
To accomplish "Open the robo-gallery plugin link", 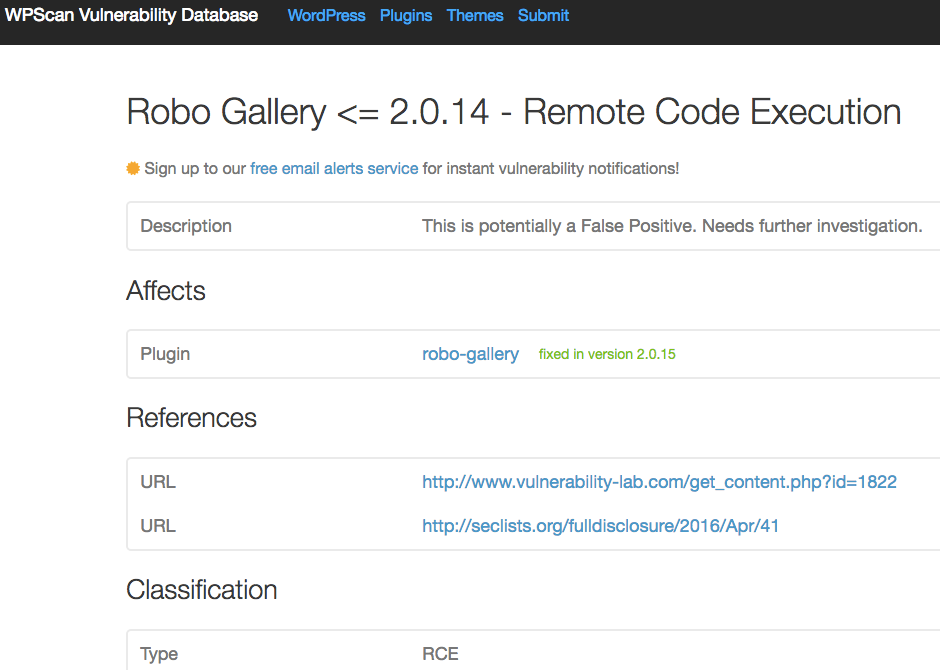I will (471, 354).
